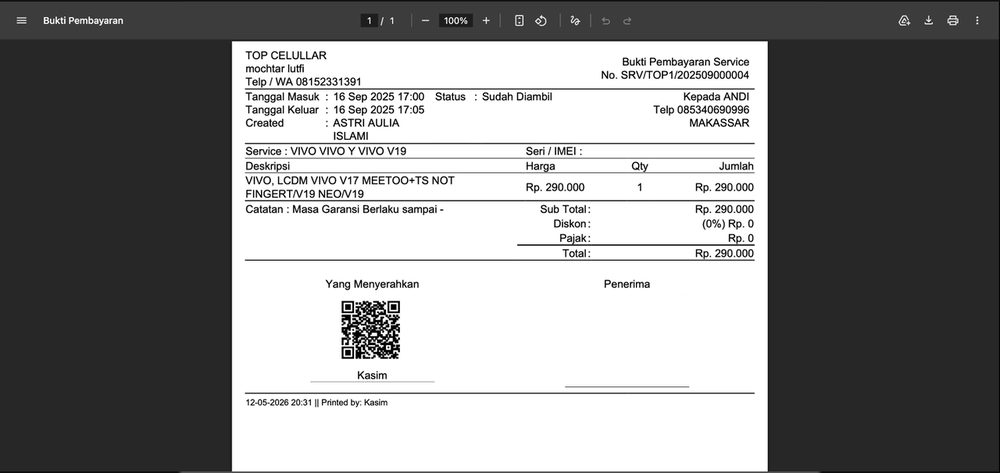1000x473 pixels.
Task: Click the Catatan Masa Garansi note
Action: (344, 209)
